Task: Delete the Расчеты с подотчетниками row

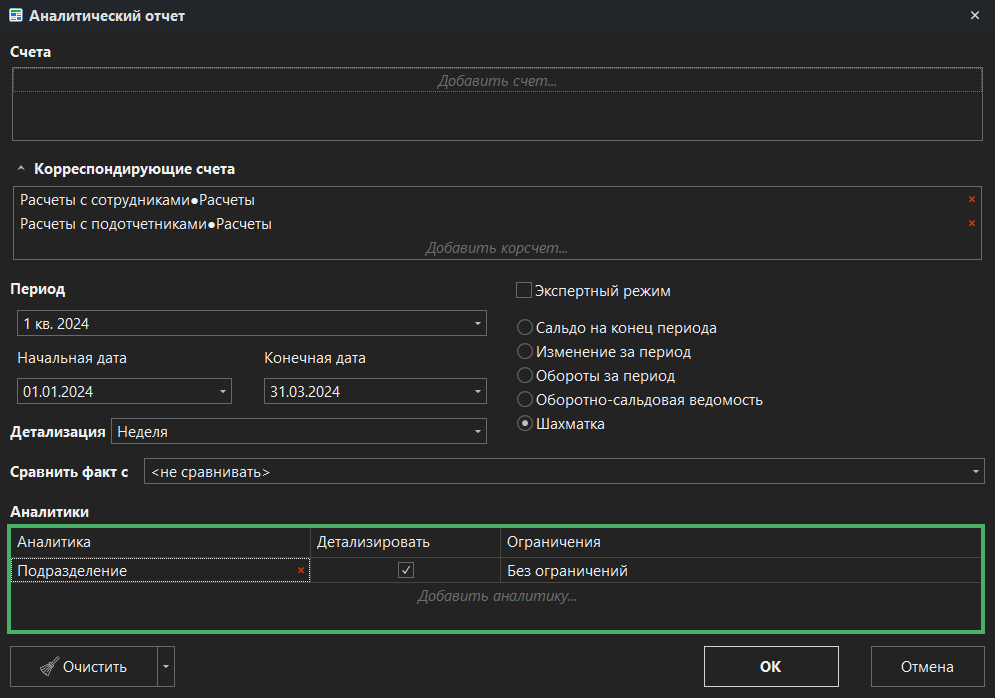Action: pos(971,223)
